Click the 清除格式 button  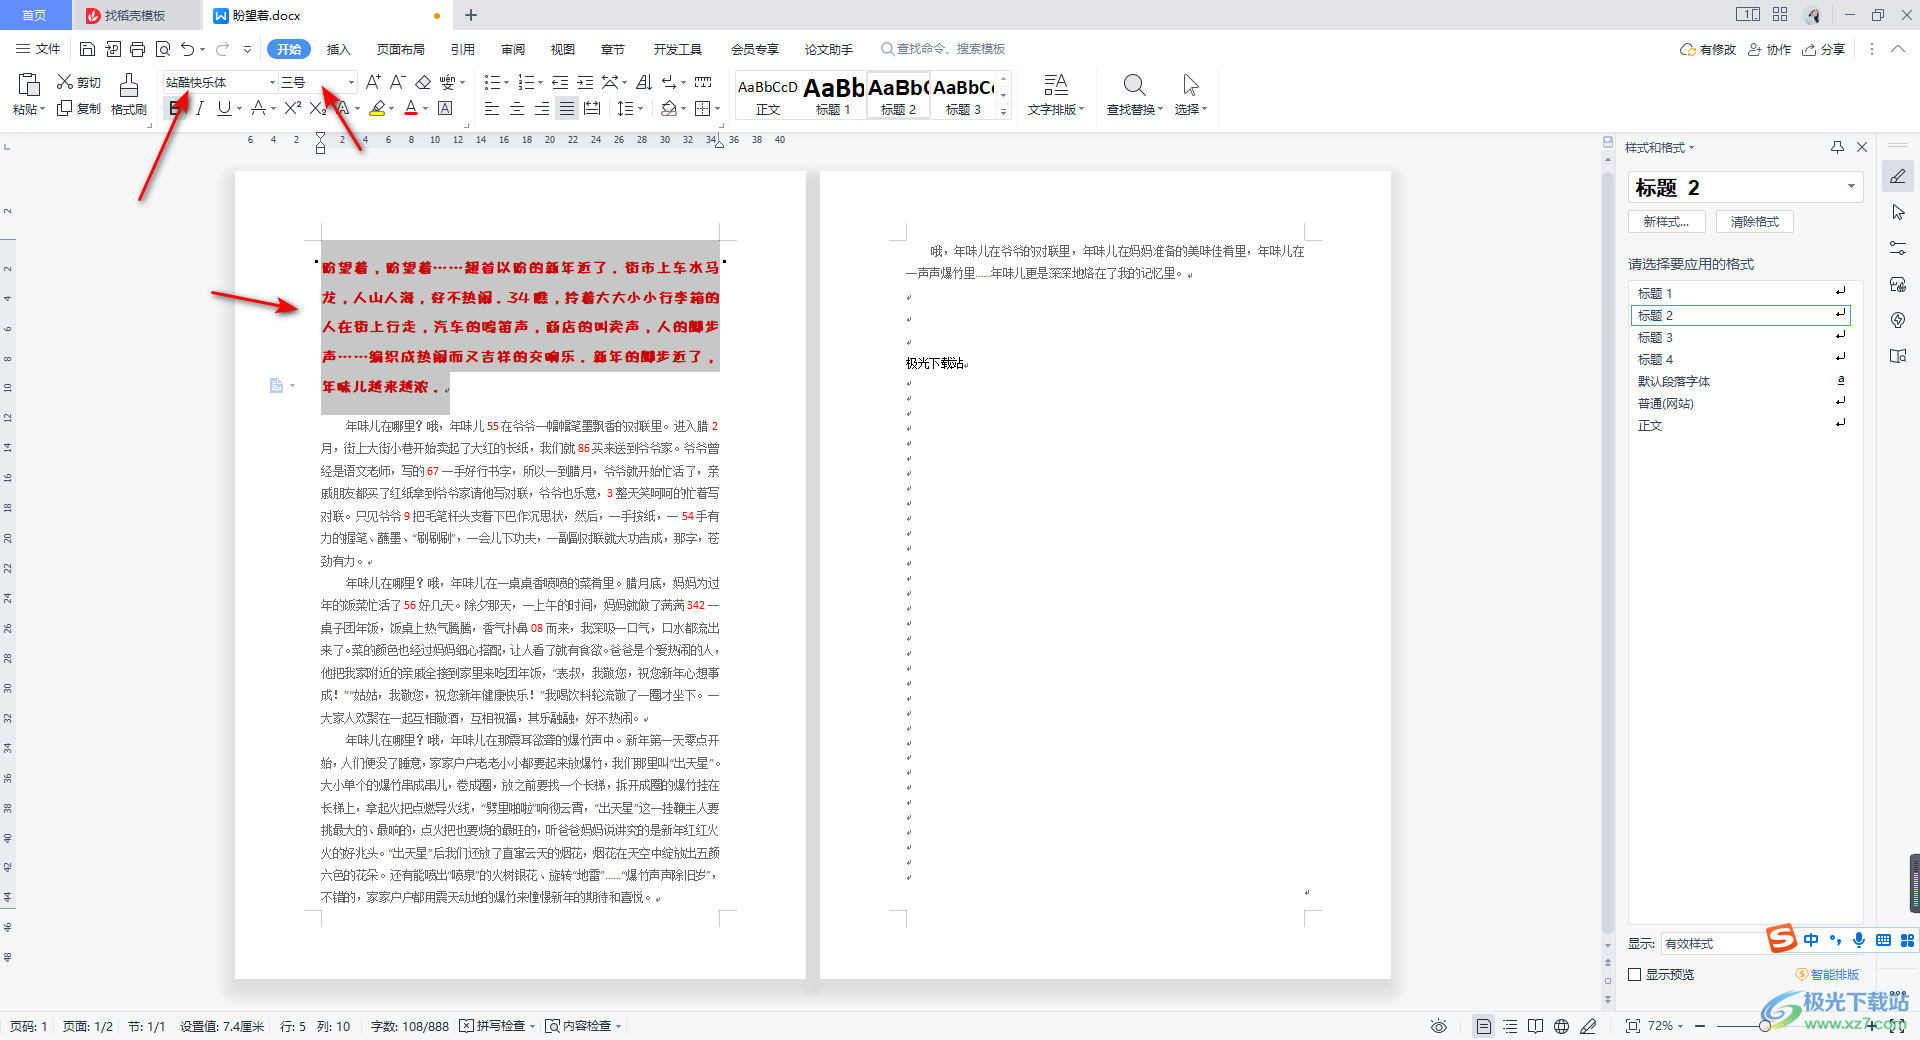[1754, 222]
